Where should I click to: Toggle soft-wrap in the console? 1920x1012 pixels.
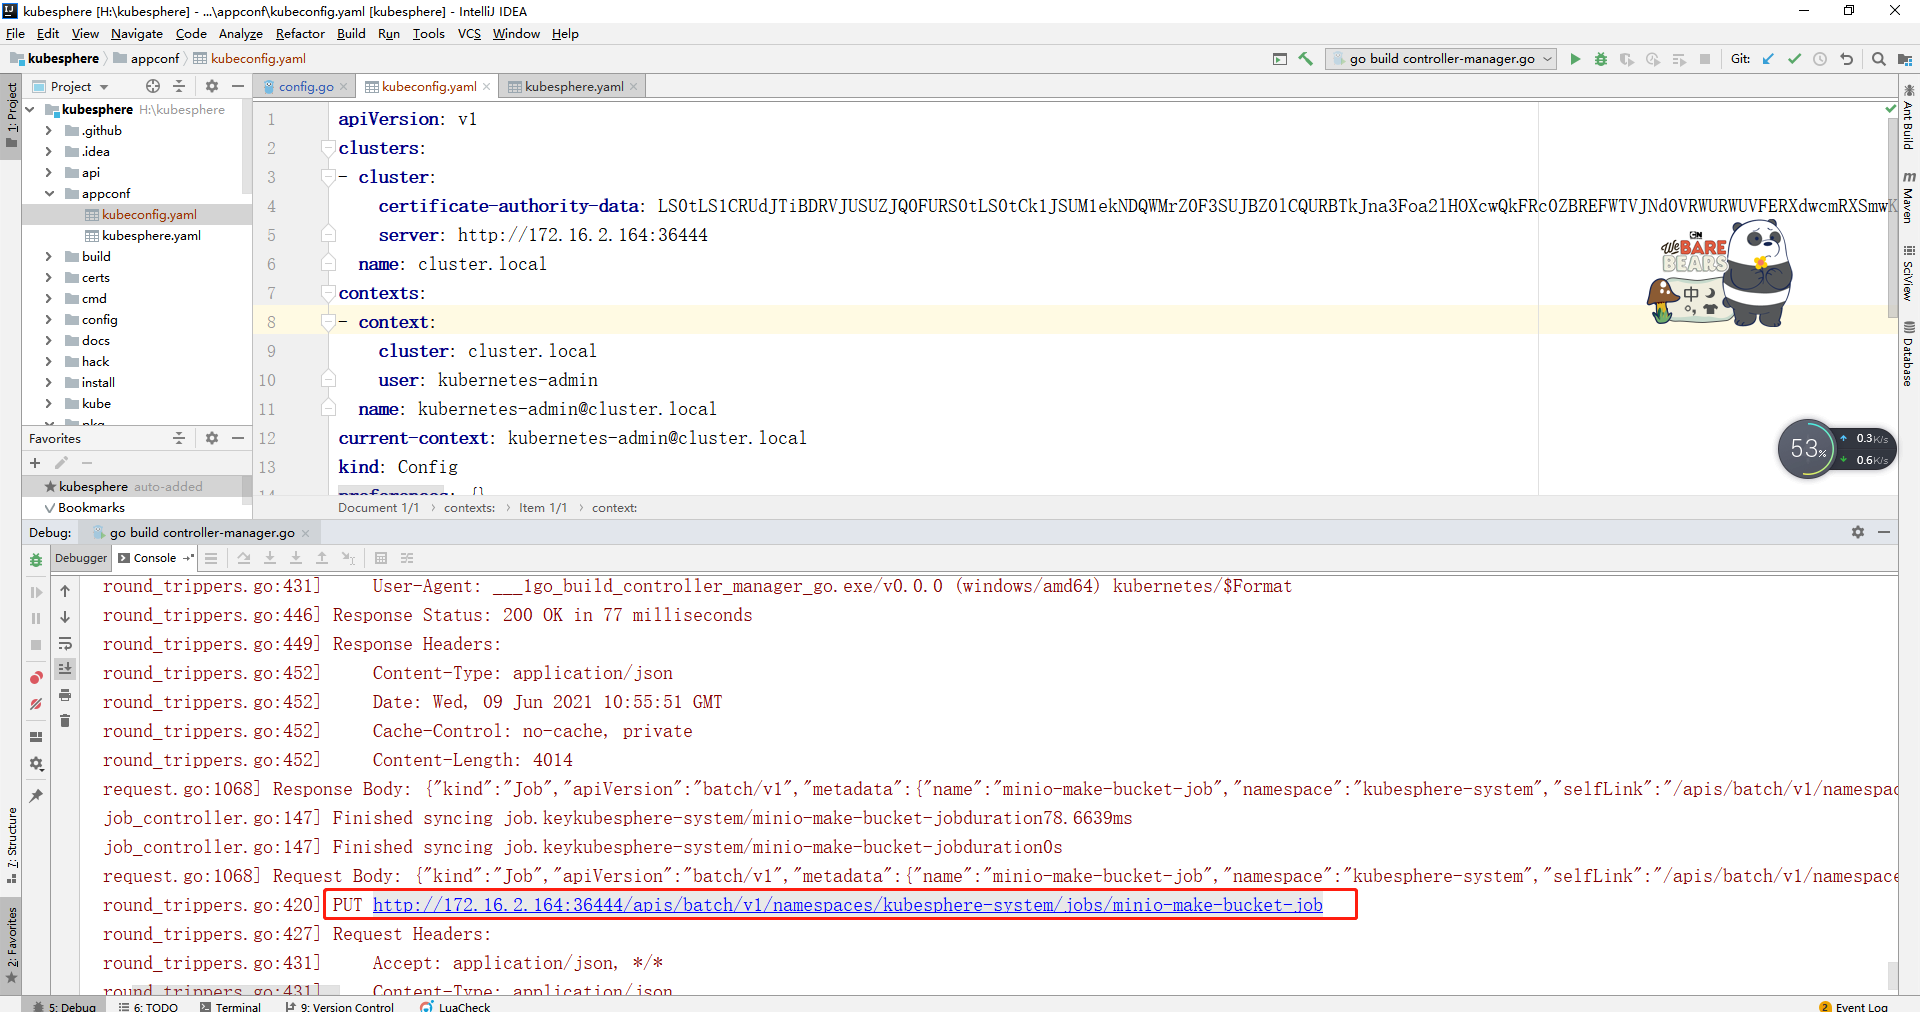65,643
